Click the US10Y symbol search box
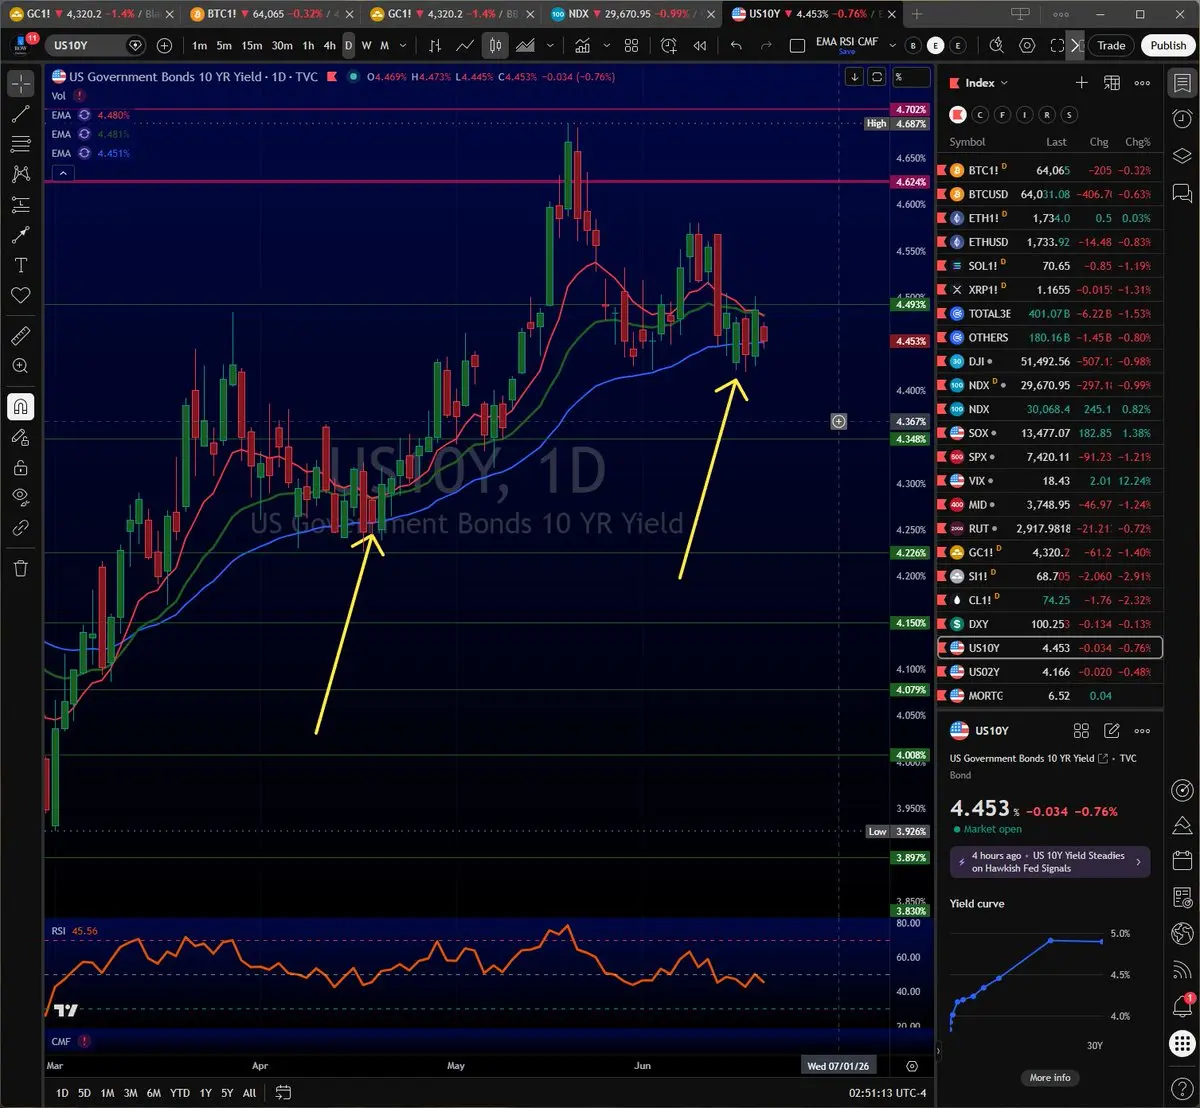The width and height of the screenshot is (1200, 1108). (95, 46)
